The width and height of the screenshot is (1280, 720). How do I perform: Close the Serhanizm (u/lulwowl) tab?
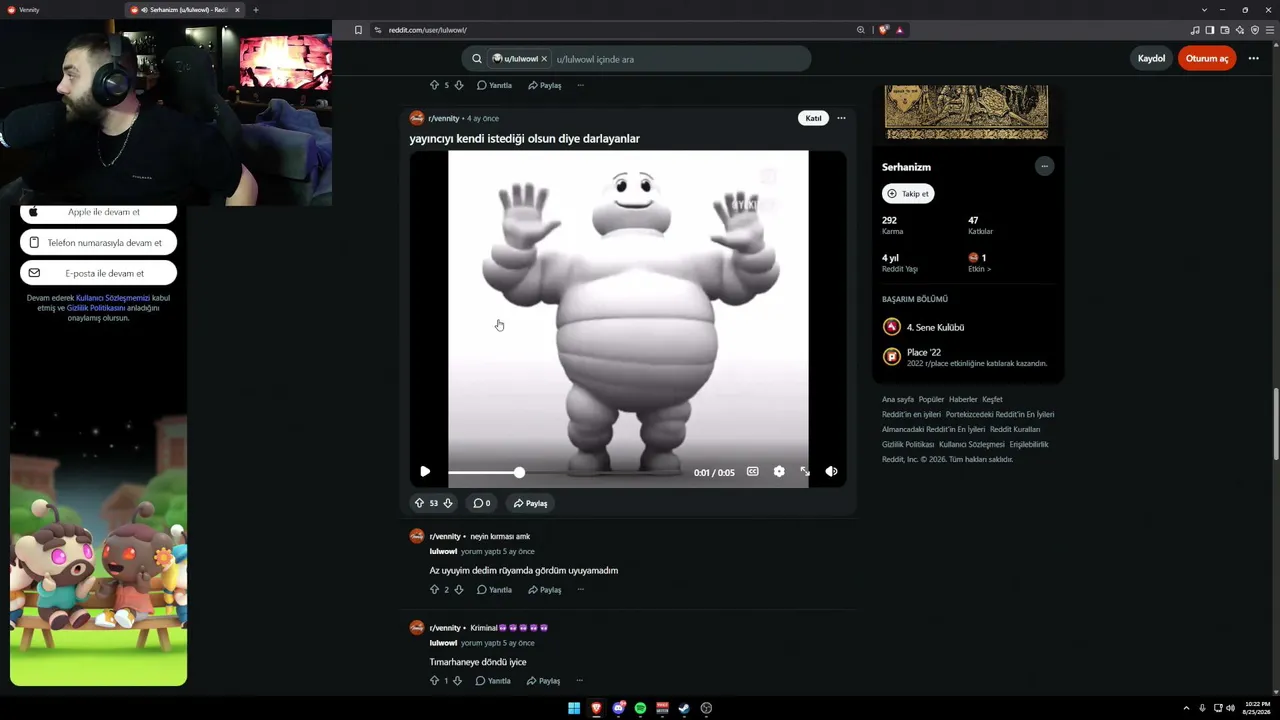click(x=237, y=10)
